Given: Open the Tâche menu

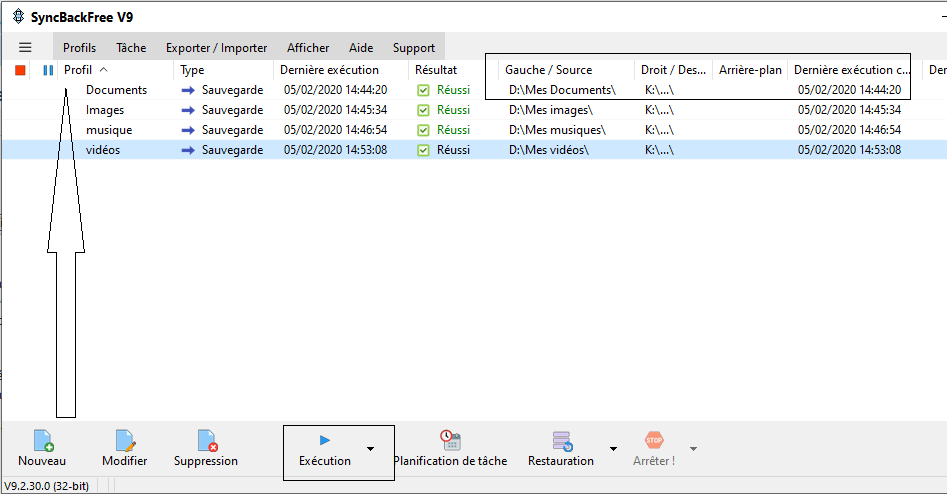Looking at the screenshot, I should click(x=131, y=48).
